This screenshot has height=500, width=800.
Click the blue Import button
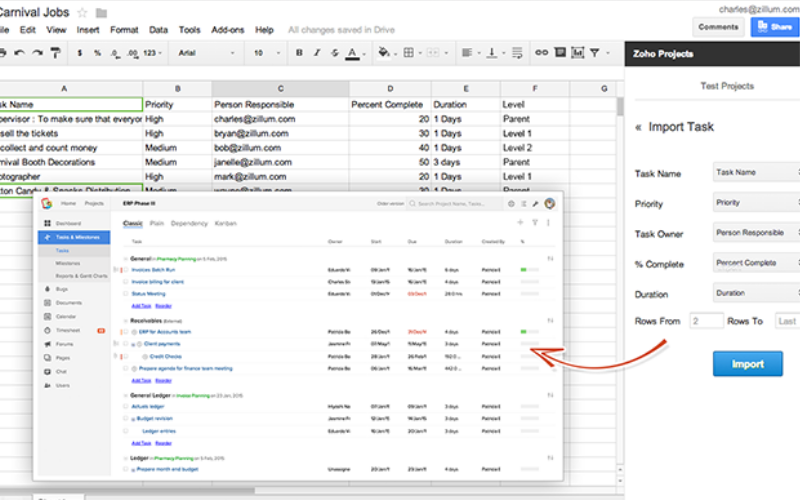[747, 364]
